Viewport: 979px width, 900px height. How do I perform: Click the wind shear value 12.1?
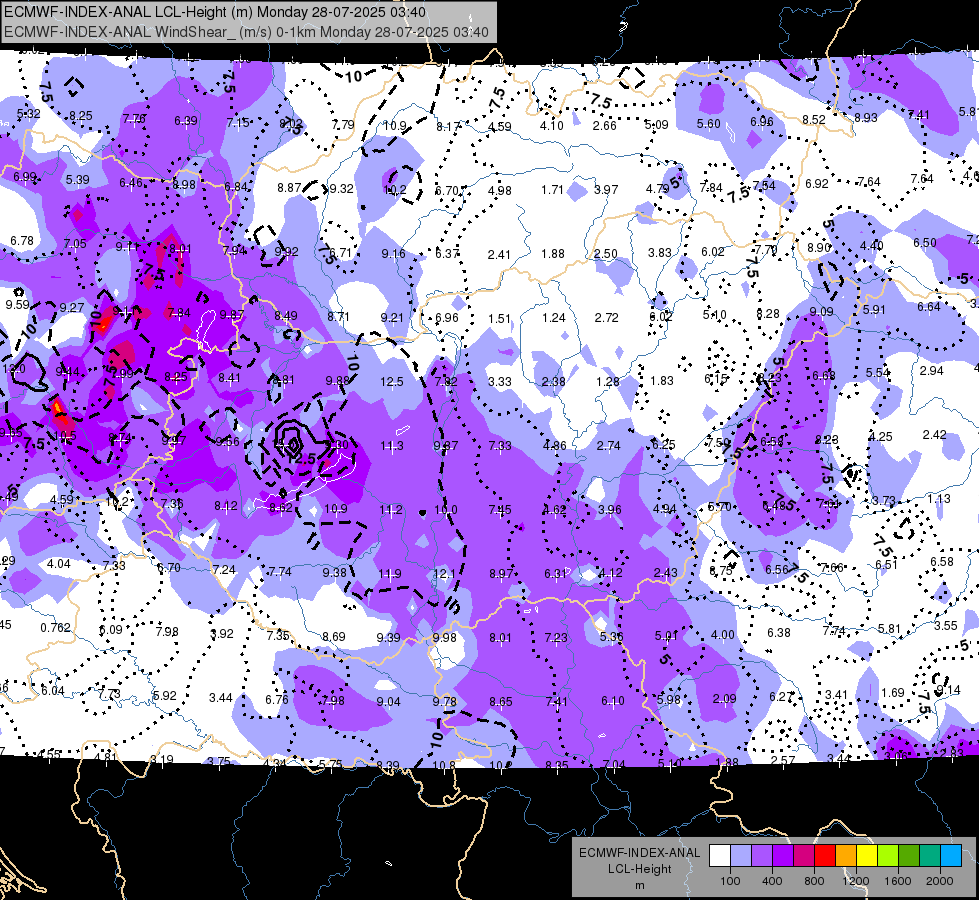tap(444, 573)
